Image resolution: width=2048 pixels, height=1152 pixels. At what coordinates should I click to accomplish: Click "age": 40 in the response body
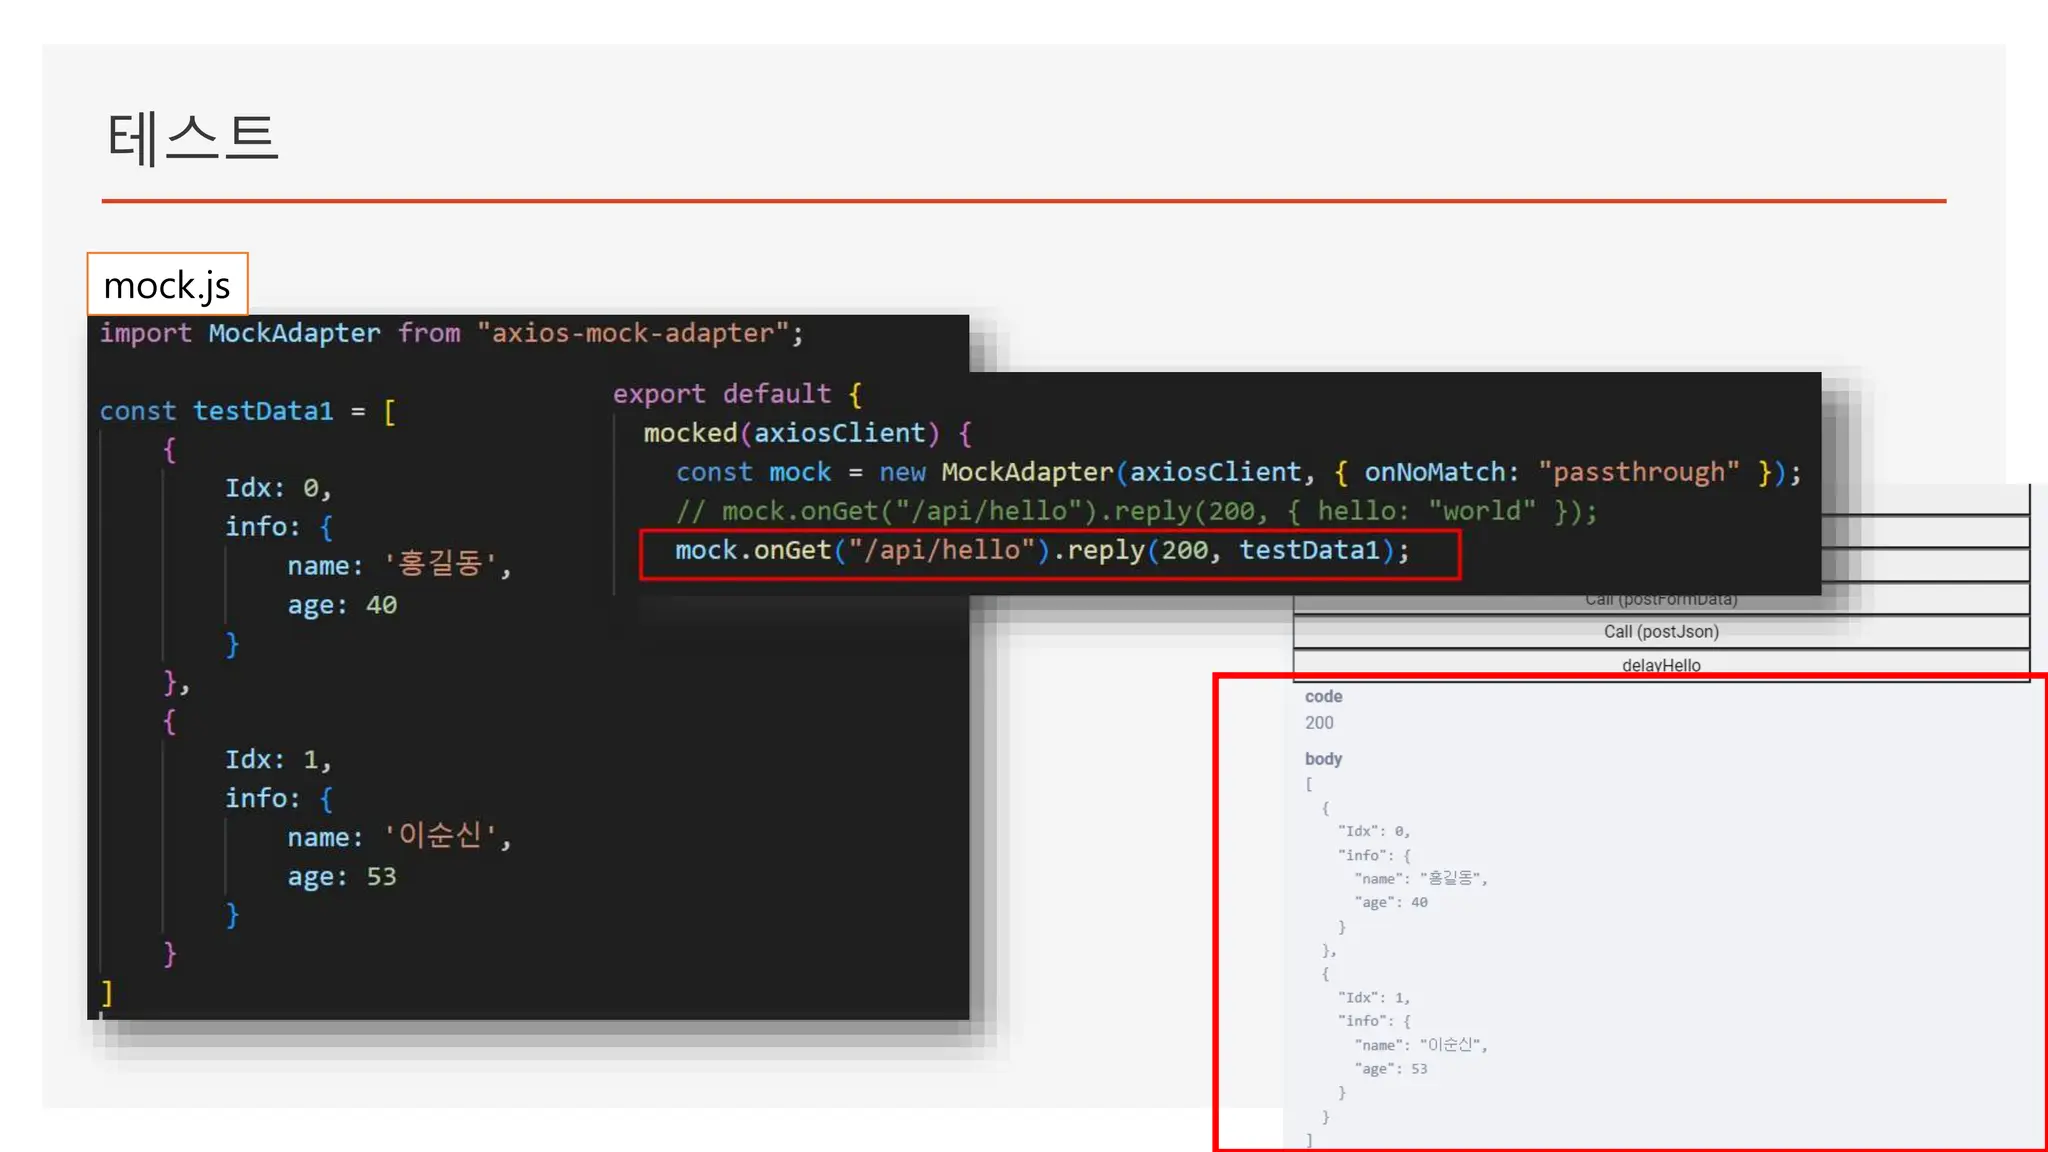tap(1391, 902)
